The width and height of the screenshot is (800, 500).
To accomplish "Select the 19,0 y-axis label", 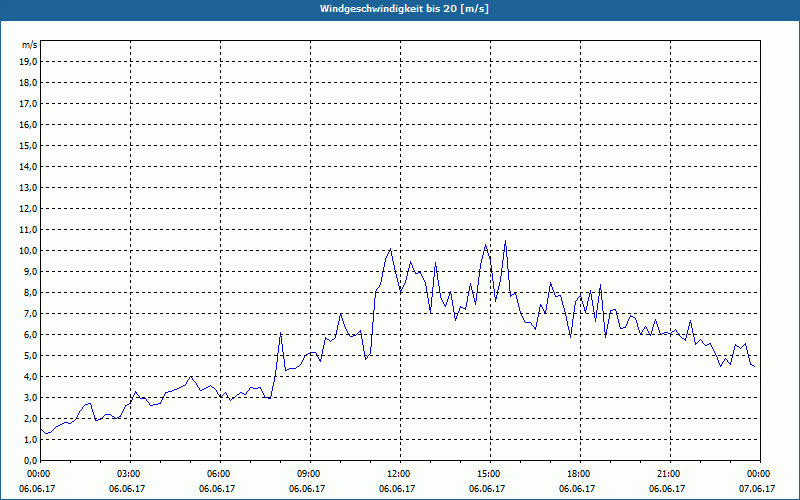I will [28, 62].
